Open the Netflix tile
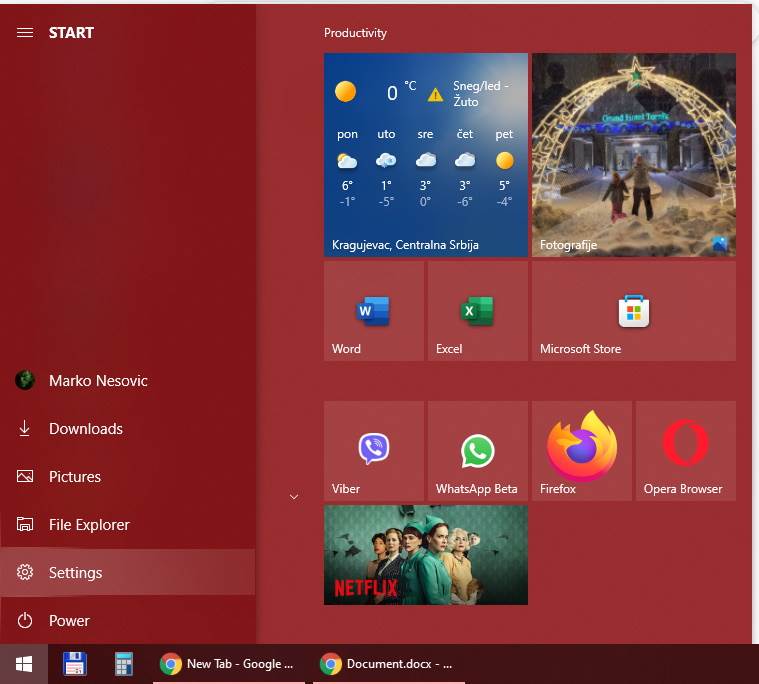This screenshot has width=759, height=684. pyautogui.click(x=425, y=555)
